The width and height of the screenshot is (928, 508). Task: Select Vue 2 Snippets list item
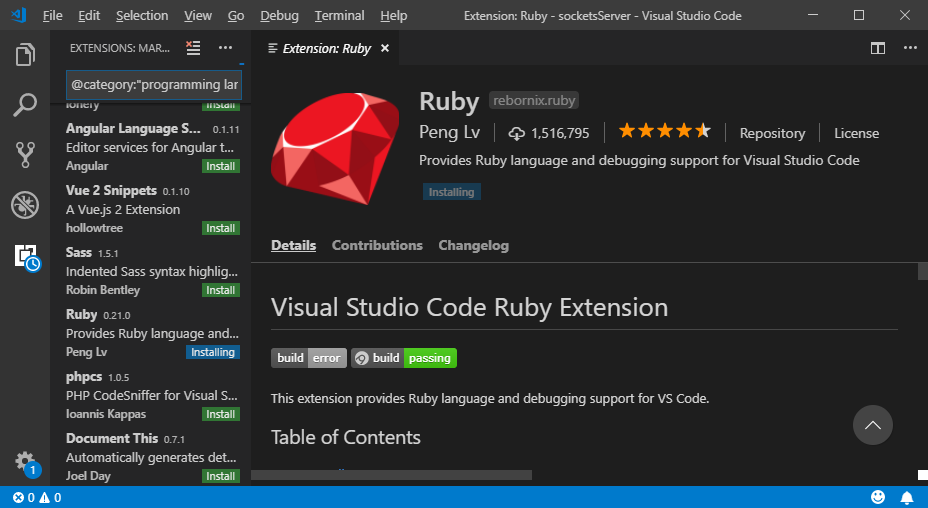click(x=151, y=209)
